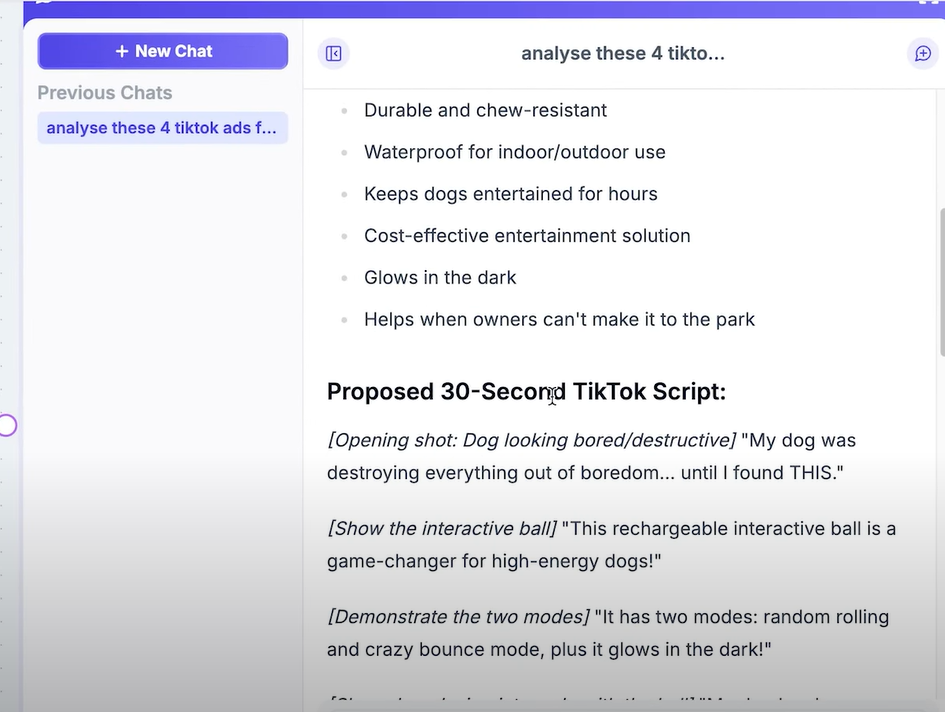
Task: Start a chat via top-right bubble icon
Action: point(922,53)
